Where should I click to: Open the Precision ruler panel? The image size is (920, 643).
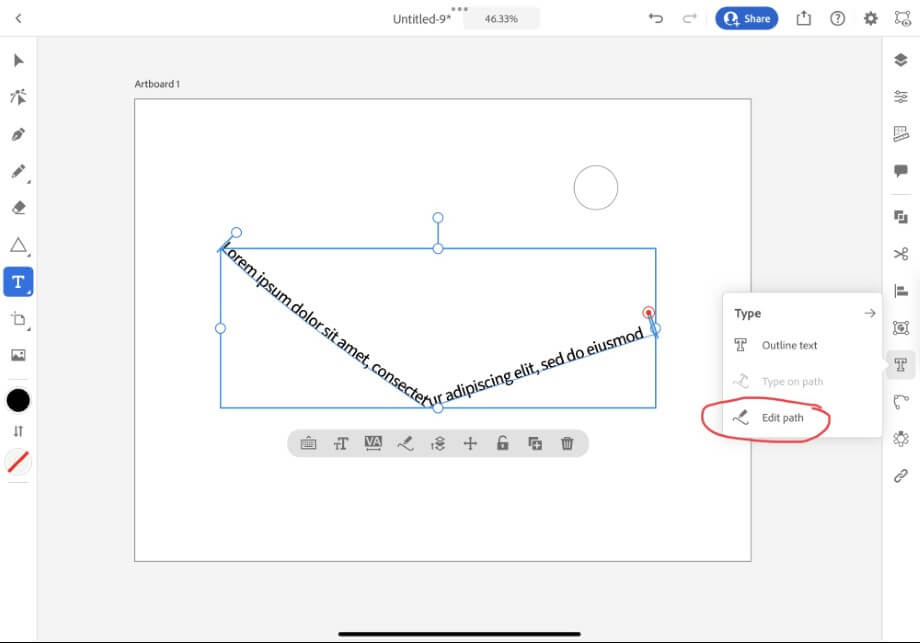(x=901, y=134)
